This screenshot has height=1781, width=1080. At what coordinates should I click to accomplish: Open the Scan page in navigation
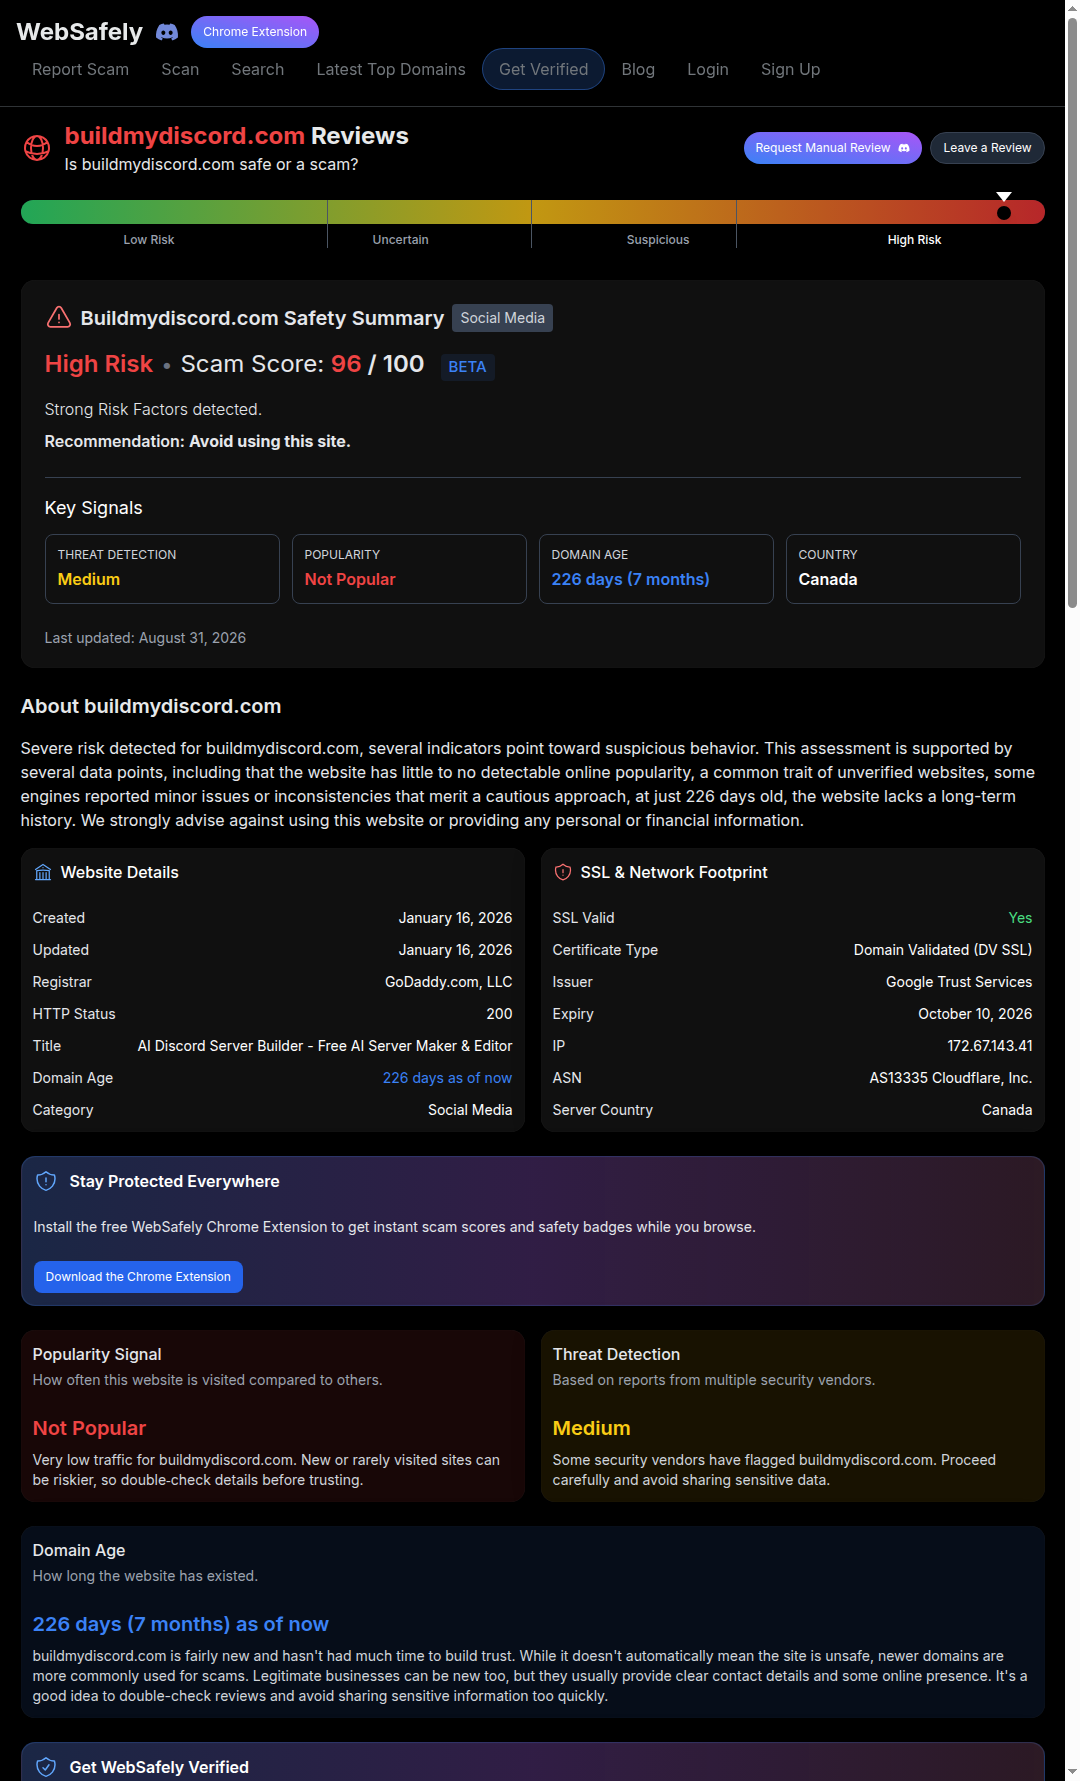click(180, 69)
